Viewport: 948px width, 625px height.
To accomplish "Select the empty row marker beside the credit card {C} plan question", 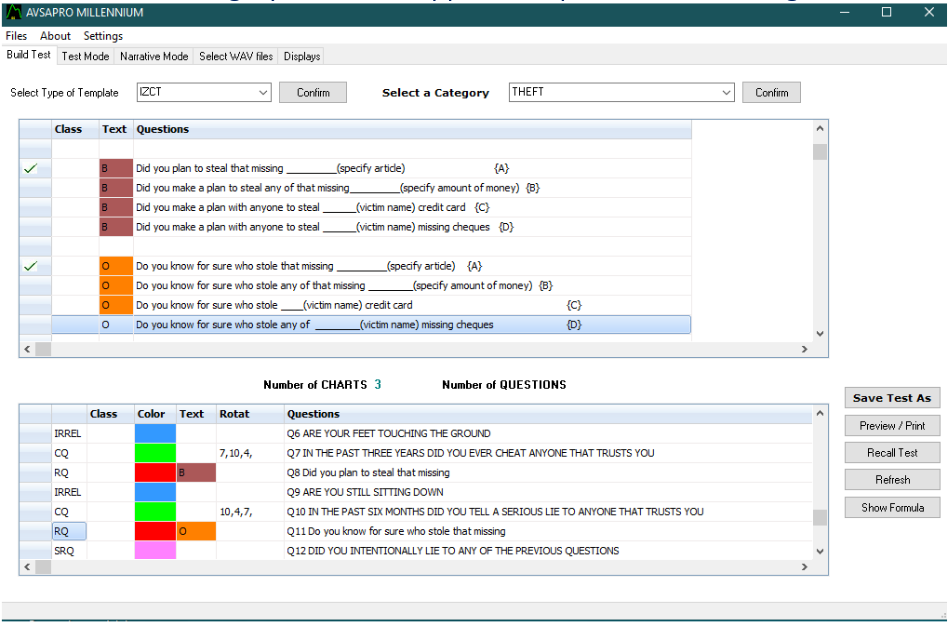I will pos(35,208).
